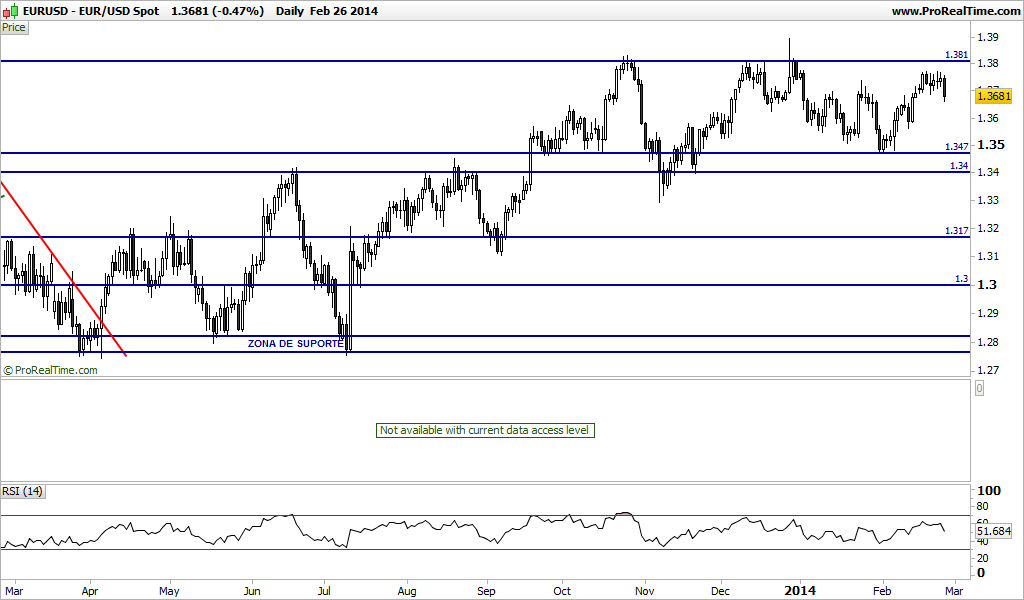
Task: Click the Jun marker on time axis
Action: tap(251, 591)
